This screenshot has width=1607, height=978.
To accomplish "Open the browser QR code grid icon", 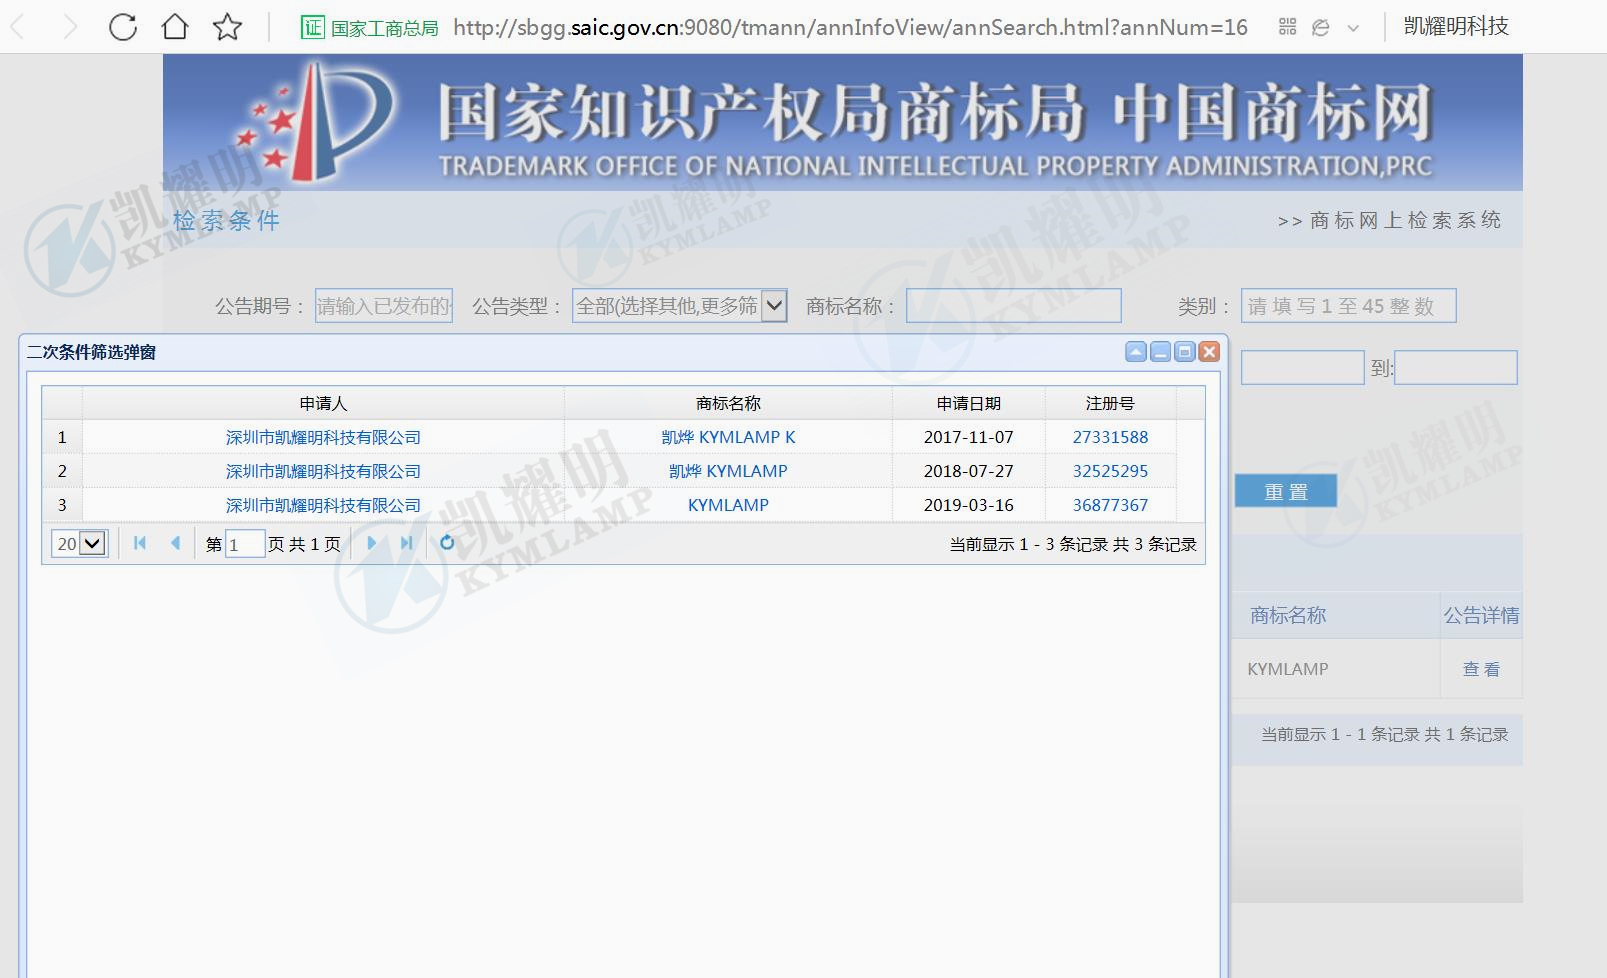I will coord(1287,27).
